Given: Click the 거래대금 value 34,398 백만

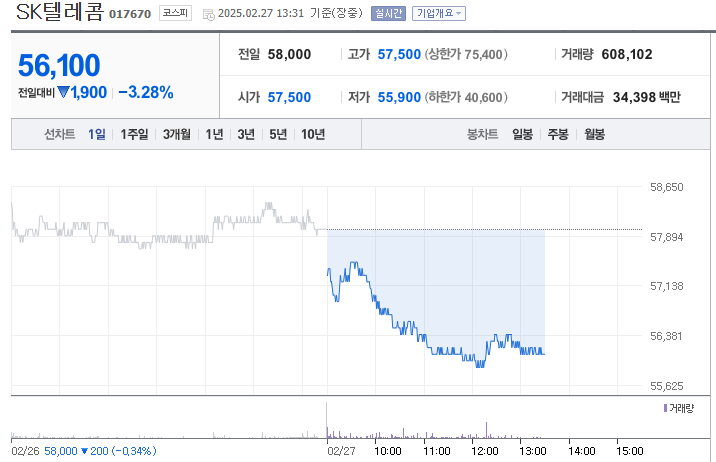Looking at the screenshot, I should 647,97.
